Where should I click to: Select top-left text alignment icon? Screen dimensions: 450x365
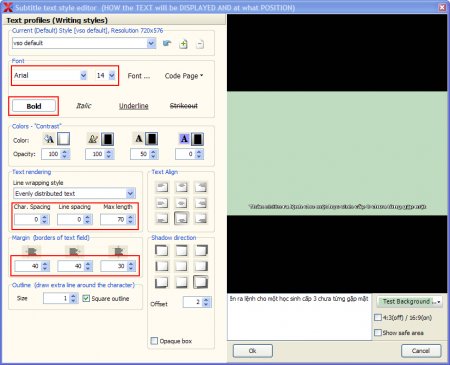(162, 187)
